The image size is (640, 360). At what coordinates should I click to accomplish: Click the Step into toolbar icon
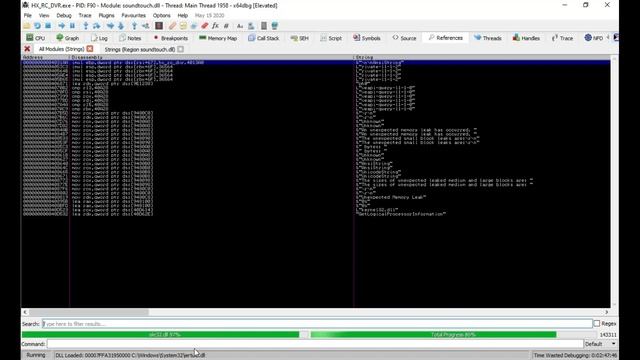[x=86, y=26]
